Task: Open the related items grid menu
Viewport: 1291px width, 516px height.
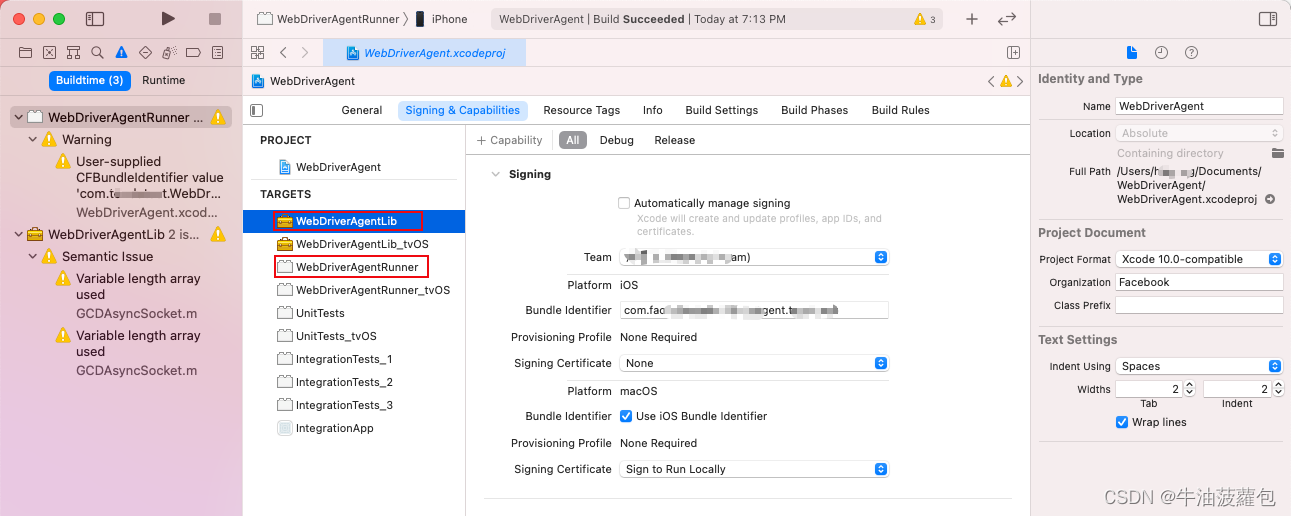Action: point(257,52)
